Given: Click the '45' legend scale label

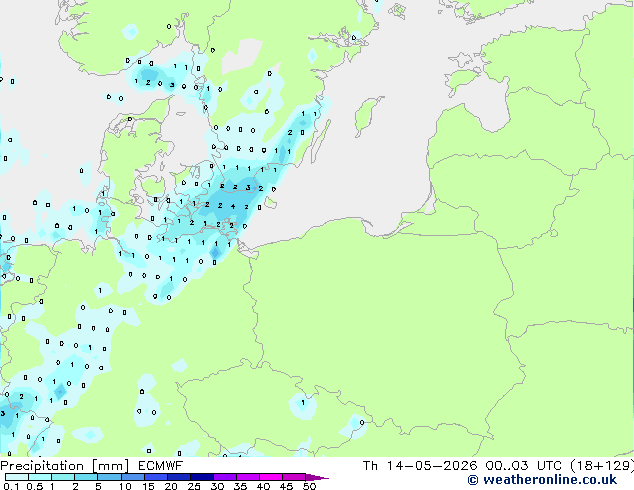Looking at the screenshot, I should [286, 486].
